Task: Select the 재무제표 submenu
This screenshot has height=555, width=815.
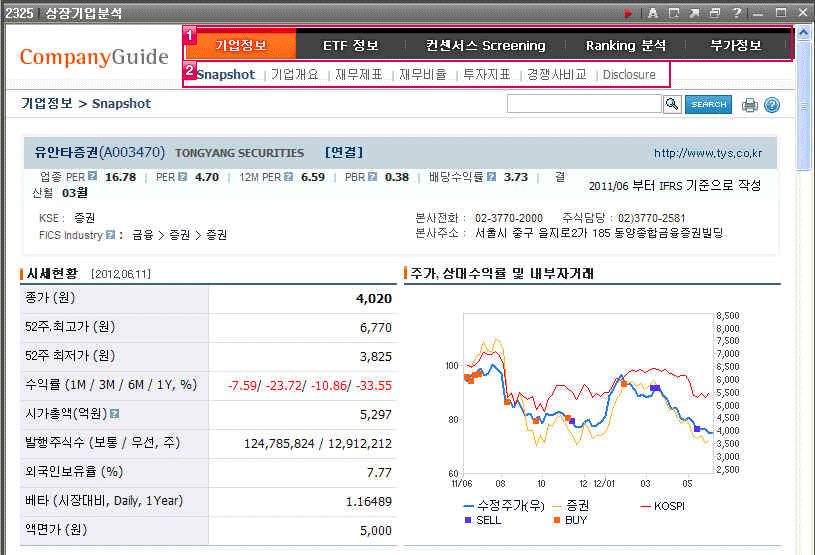Action: [359, 74]
